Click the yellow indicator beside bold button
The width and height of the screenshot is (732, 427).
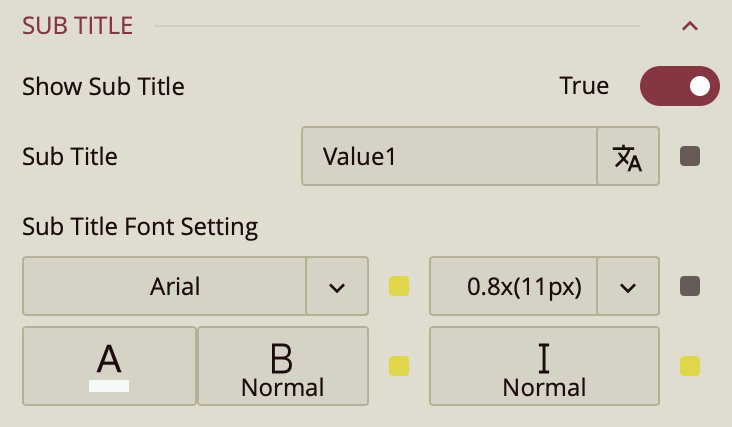tap(399, 366)
